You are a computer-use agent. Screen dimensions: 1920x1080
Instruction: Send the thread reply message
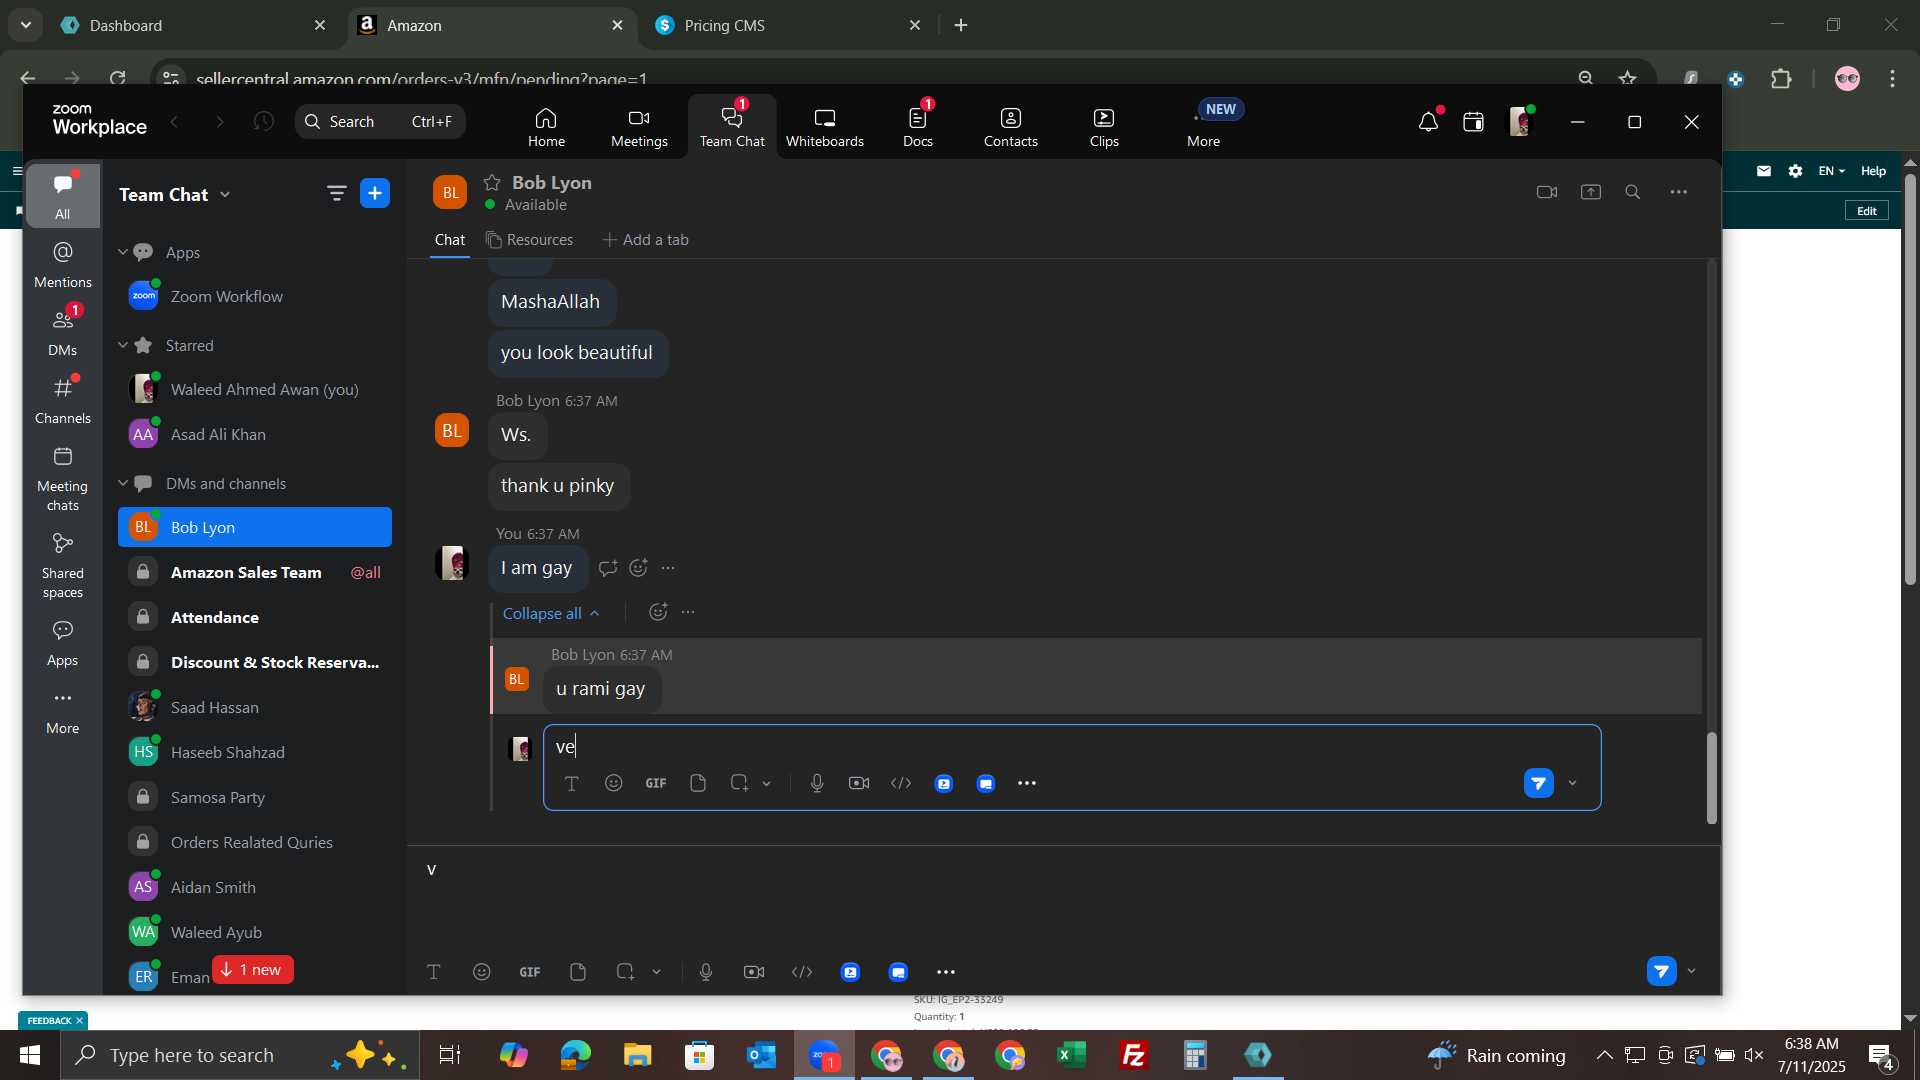[1539, 783]
